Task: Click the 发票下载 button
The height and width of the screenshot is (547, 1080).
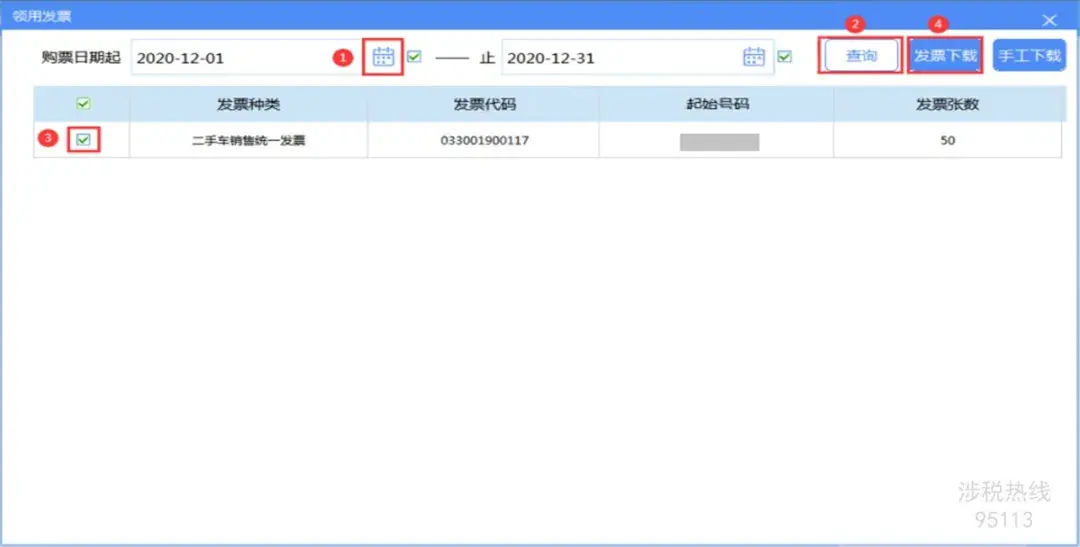Action: click(945, 56)
